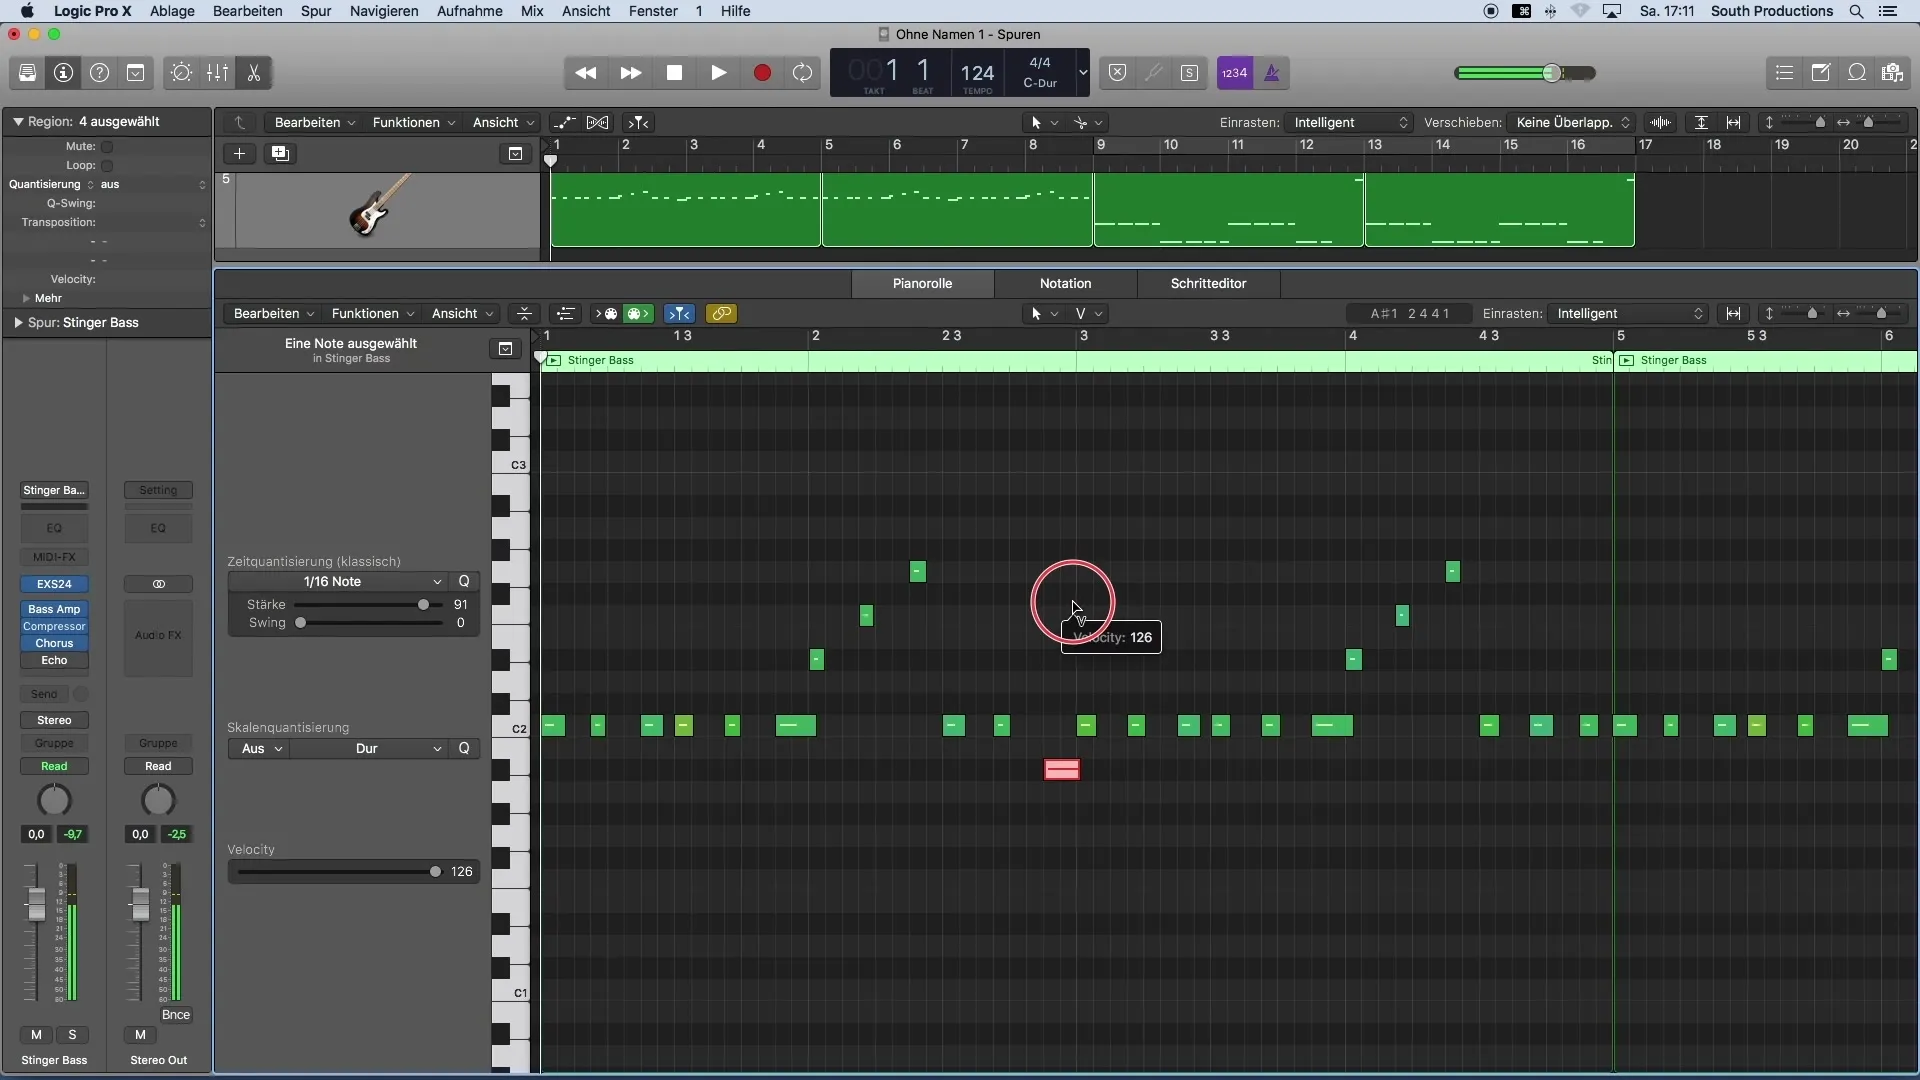Enable the Loop checkbox in Region inspector
Image resolution: width=1920 pixels, height=1080 pixels.
(x=107, y=166)
